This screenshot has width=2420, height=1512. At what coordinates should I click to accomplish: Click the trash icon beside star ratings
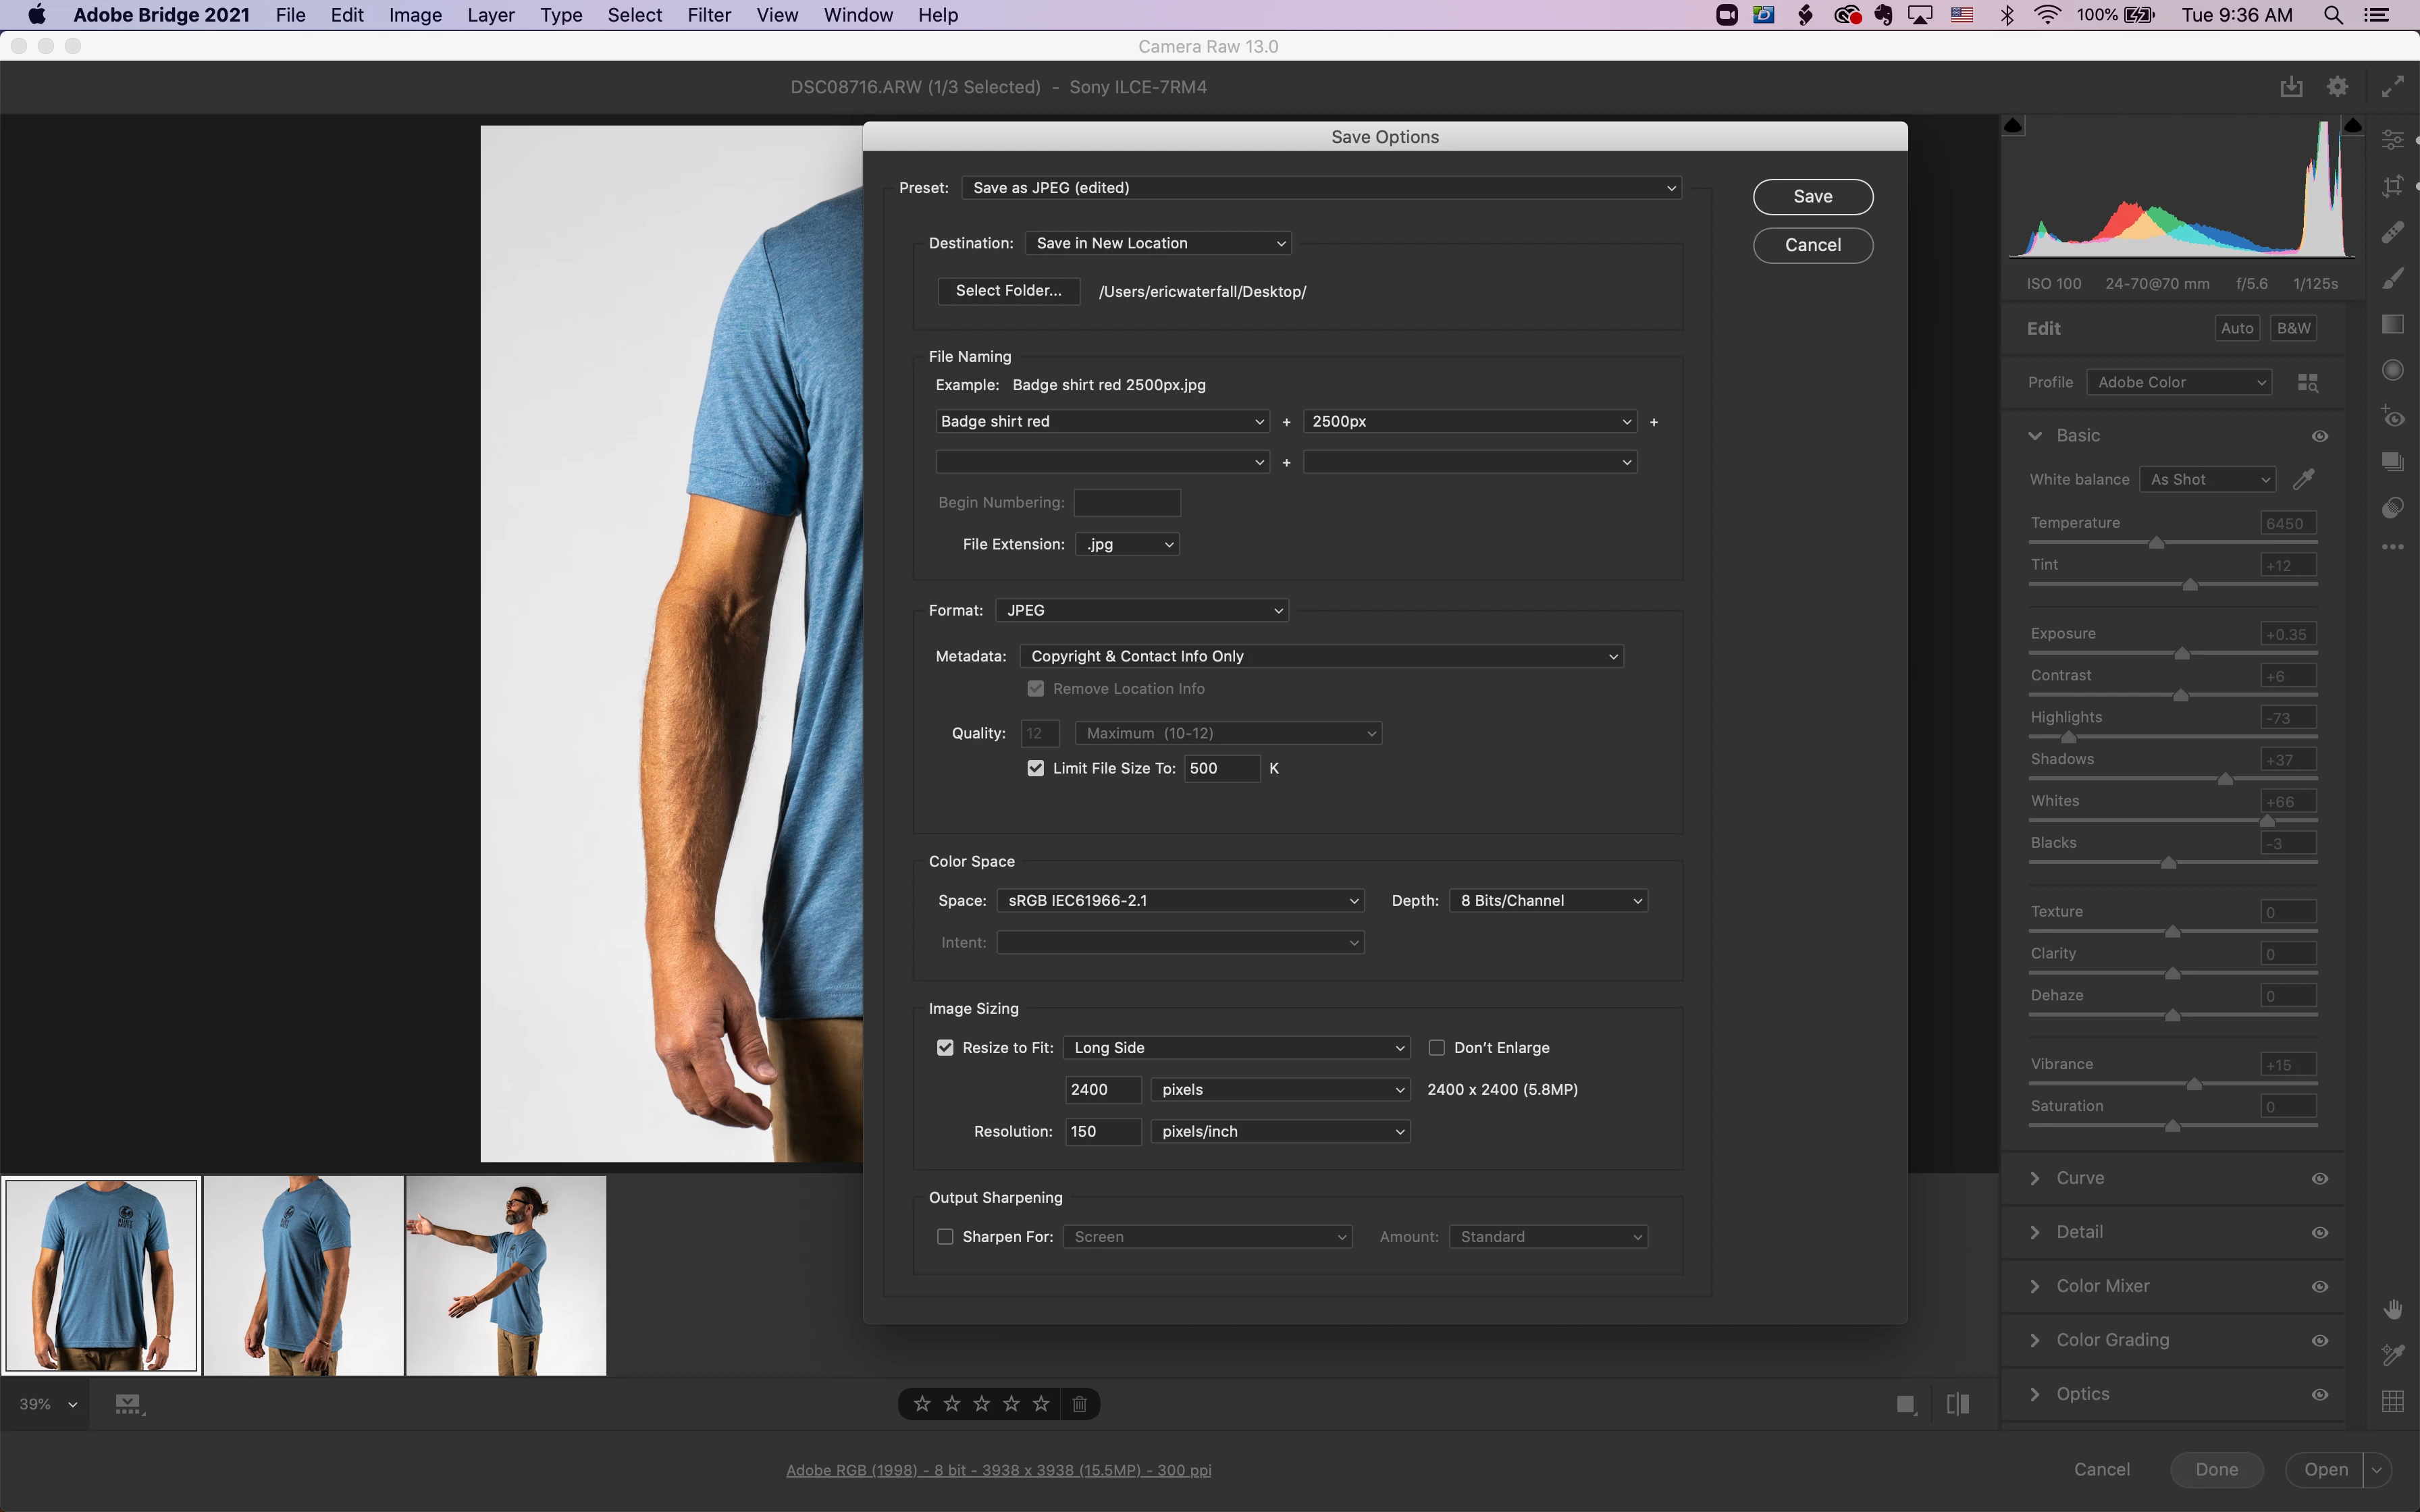[1079, 1404]
